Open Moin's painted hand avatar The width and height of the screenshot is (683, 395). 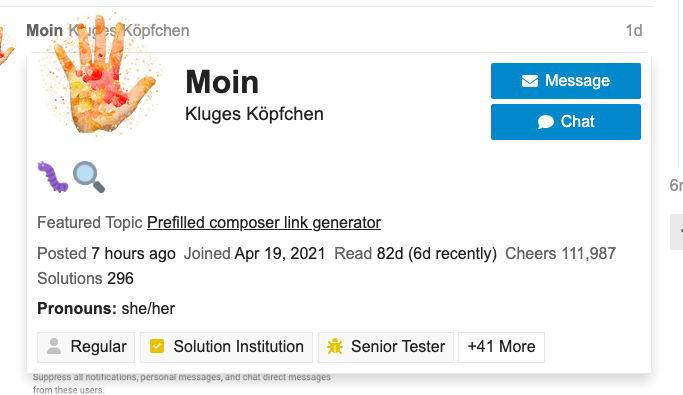coord(101,75)
